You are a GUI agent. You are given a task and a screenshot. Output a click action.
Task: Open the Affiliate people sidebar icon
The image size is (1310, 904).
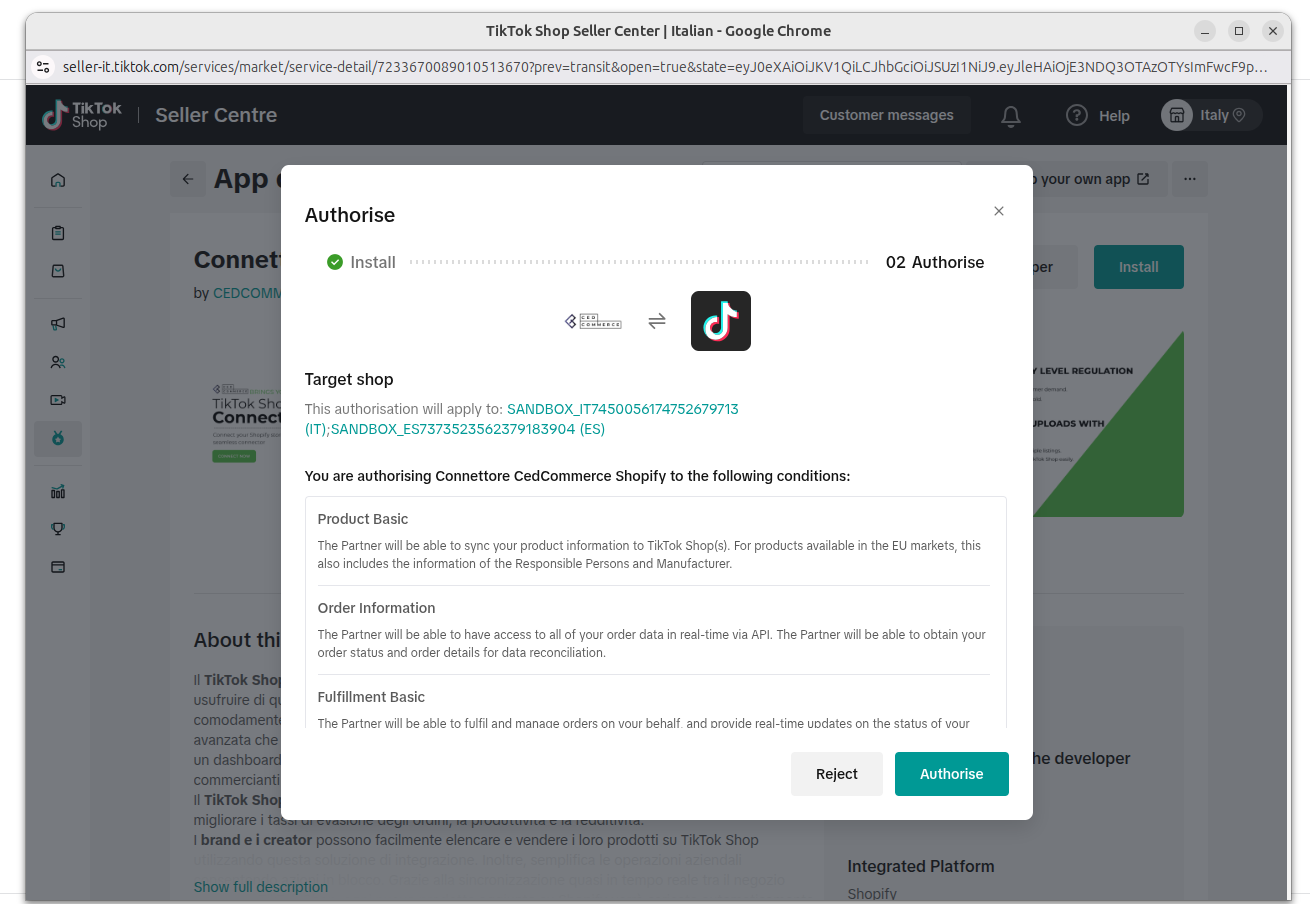point(58,362)
